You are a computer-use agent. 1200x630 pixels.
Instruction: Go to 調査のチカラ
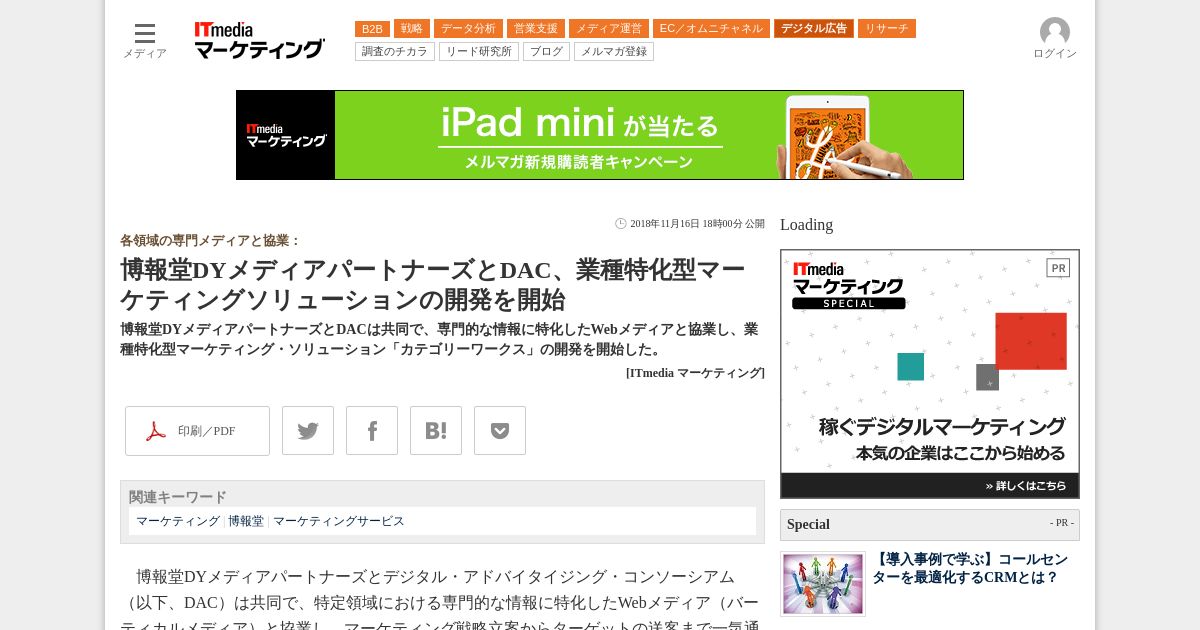click(395, 51)
